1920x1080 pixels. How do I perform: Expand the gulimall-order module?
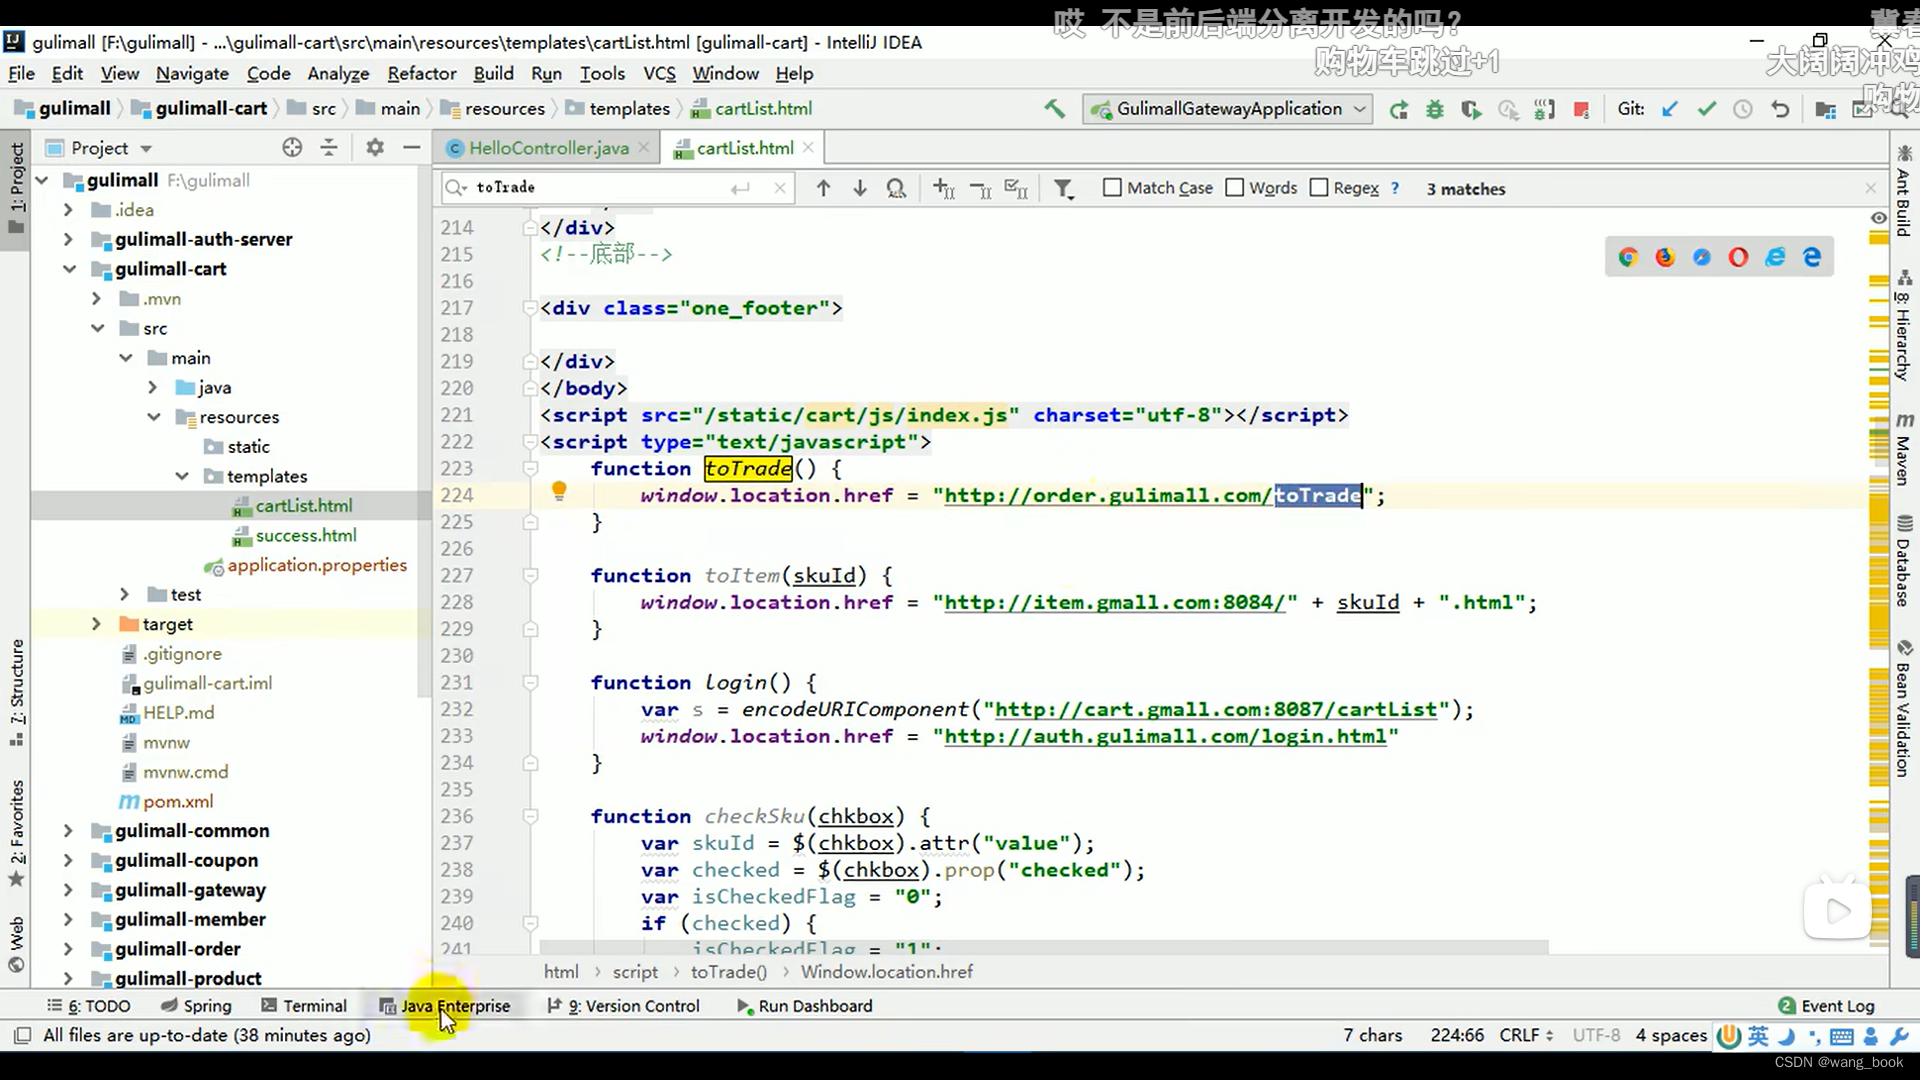point(68,949)
